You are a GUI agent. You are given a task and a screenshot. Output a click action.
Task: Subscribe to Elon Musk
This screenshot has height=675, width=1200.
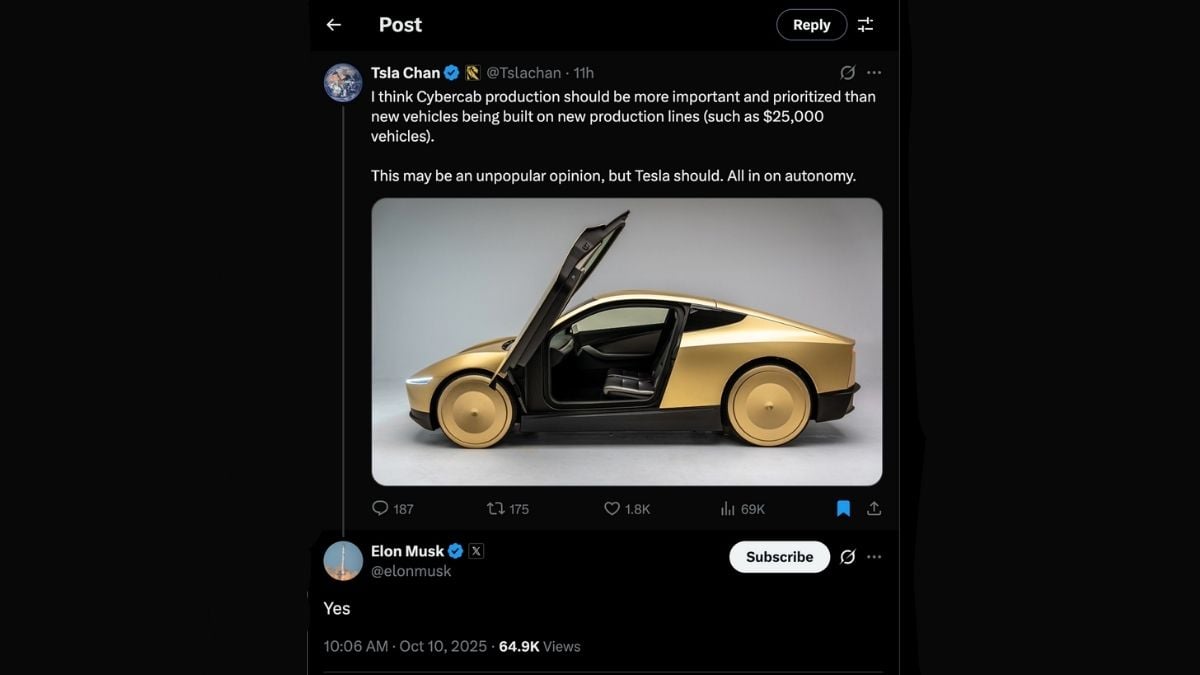(778, 557)
